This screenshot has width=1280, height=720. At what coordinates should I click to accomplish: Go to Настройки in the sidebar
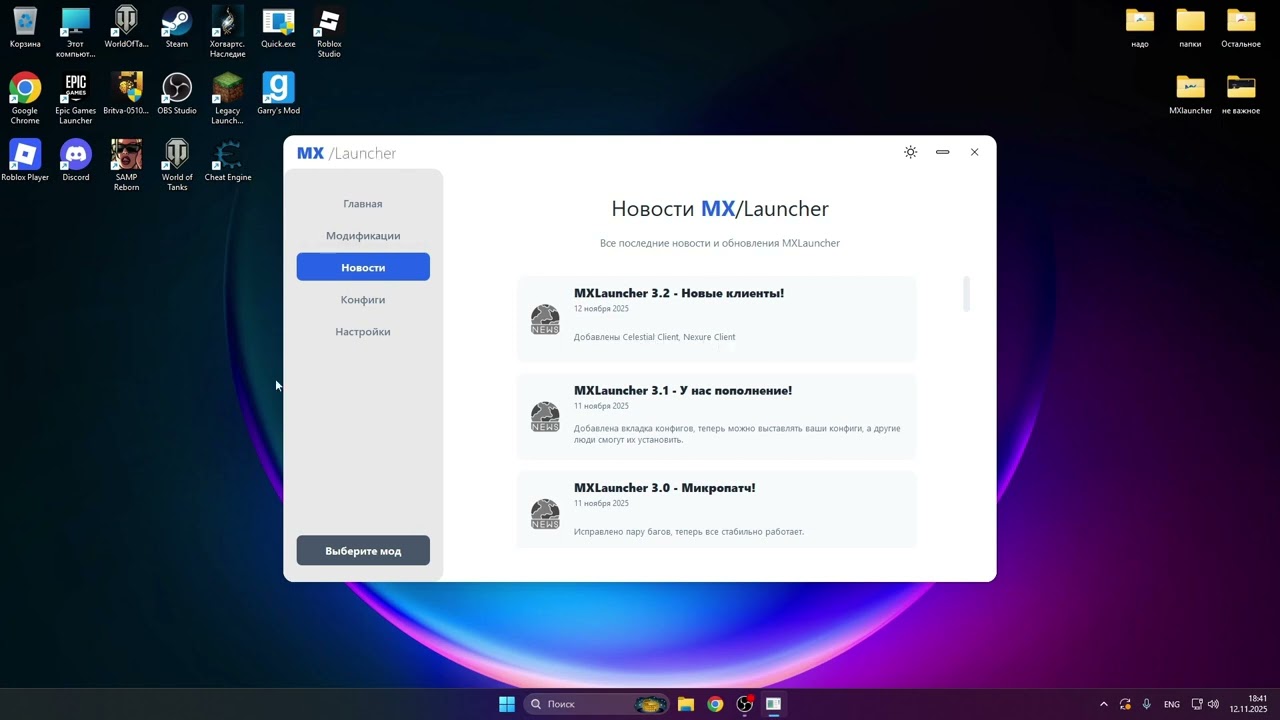(363, 332)
